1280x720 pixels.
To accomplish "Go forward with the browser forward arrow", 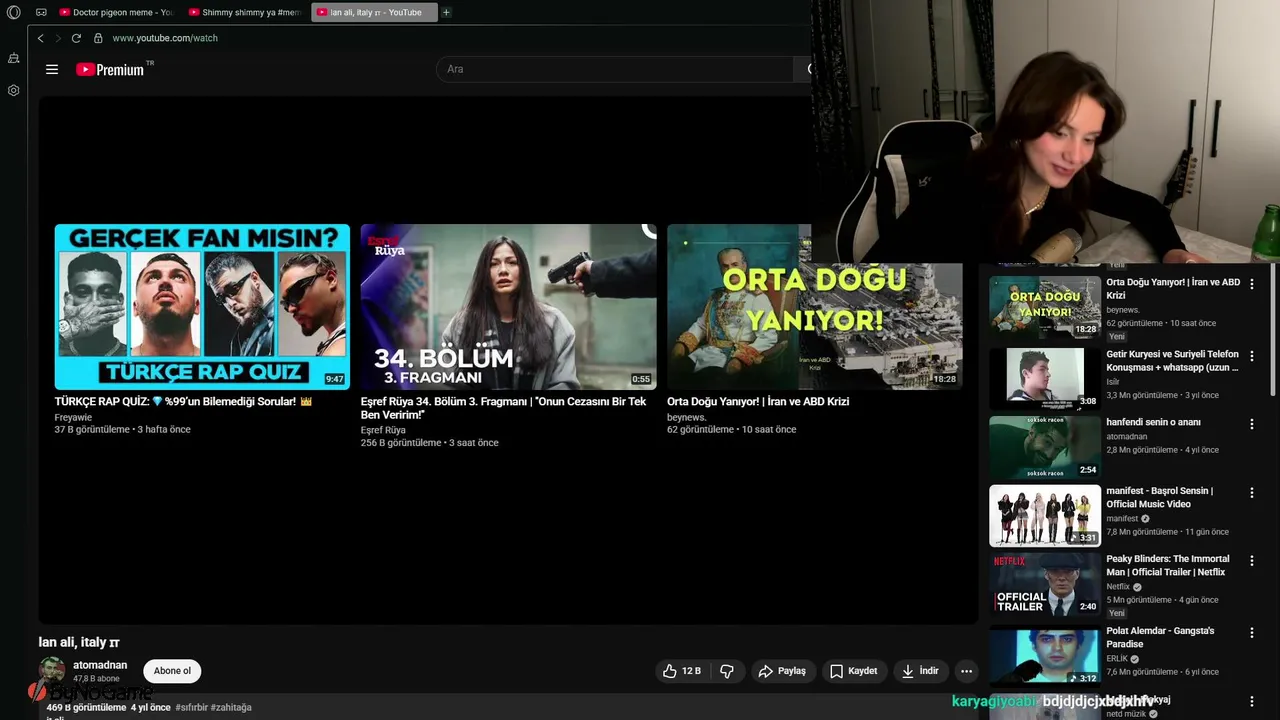I will coord(58,38).
